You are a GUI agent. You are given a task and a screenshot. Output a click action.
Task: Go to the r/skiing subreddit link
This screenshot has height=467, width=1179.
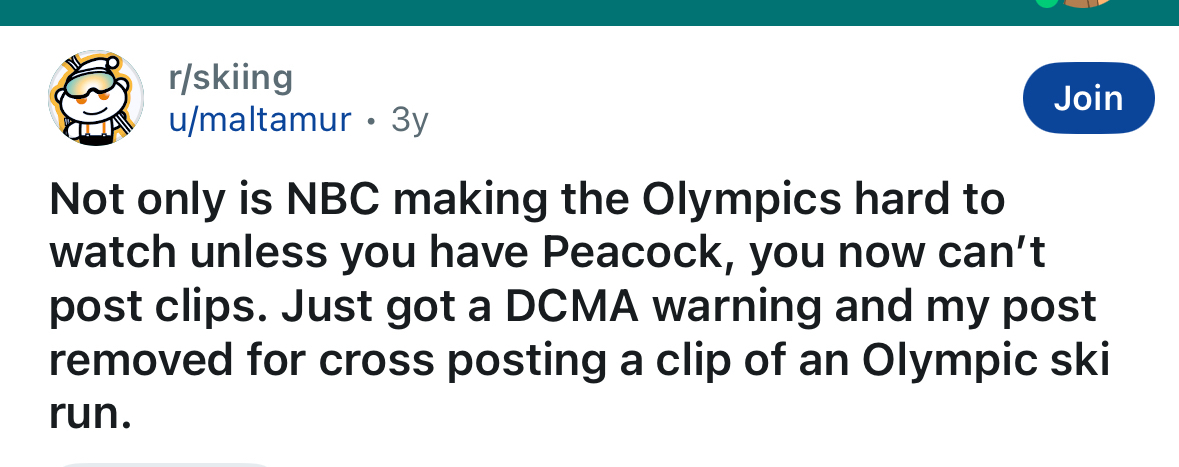point(230,76)
